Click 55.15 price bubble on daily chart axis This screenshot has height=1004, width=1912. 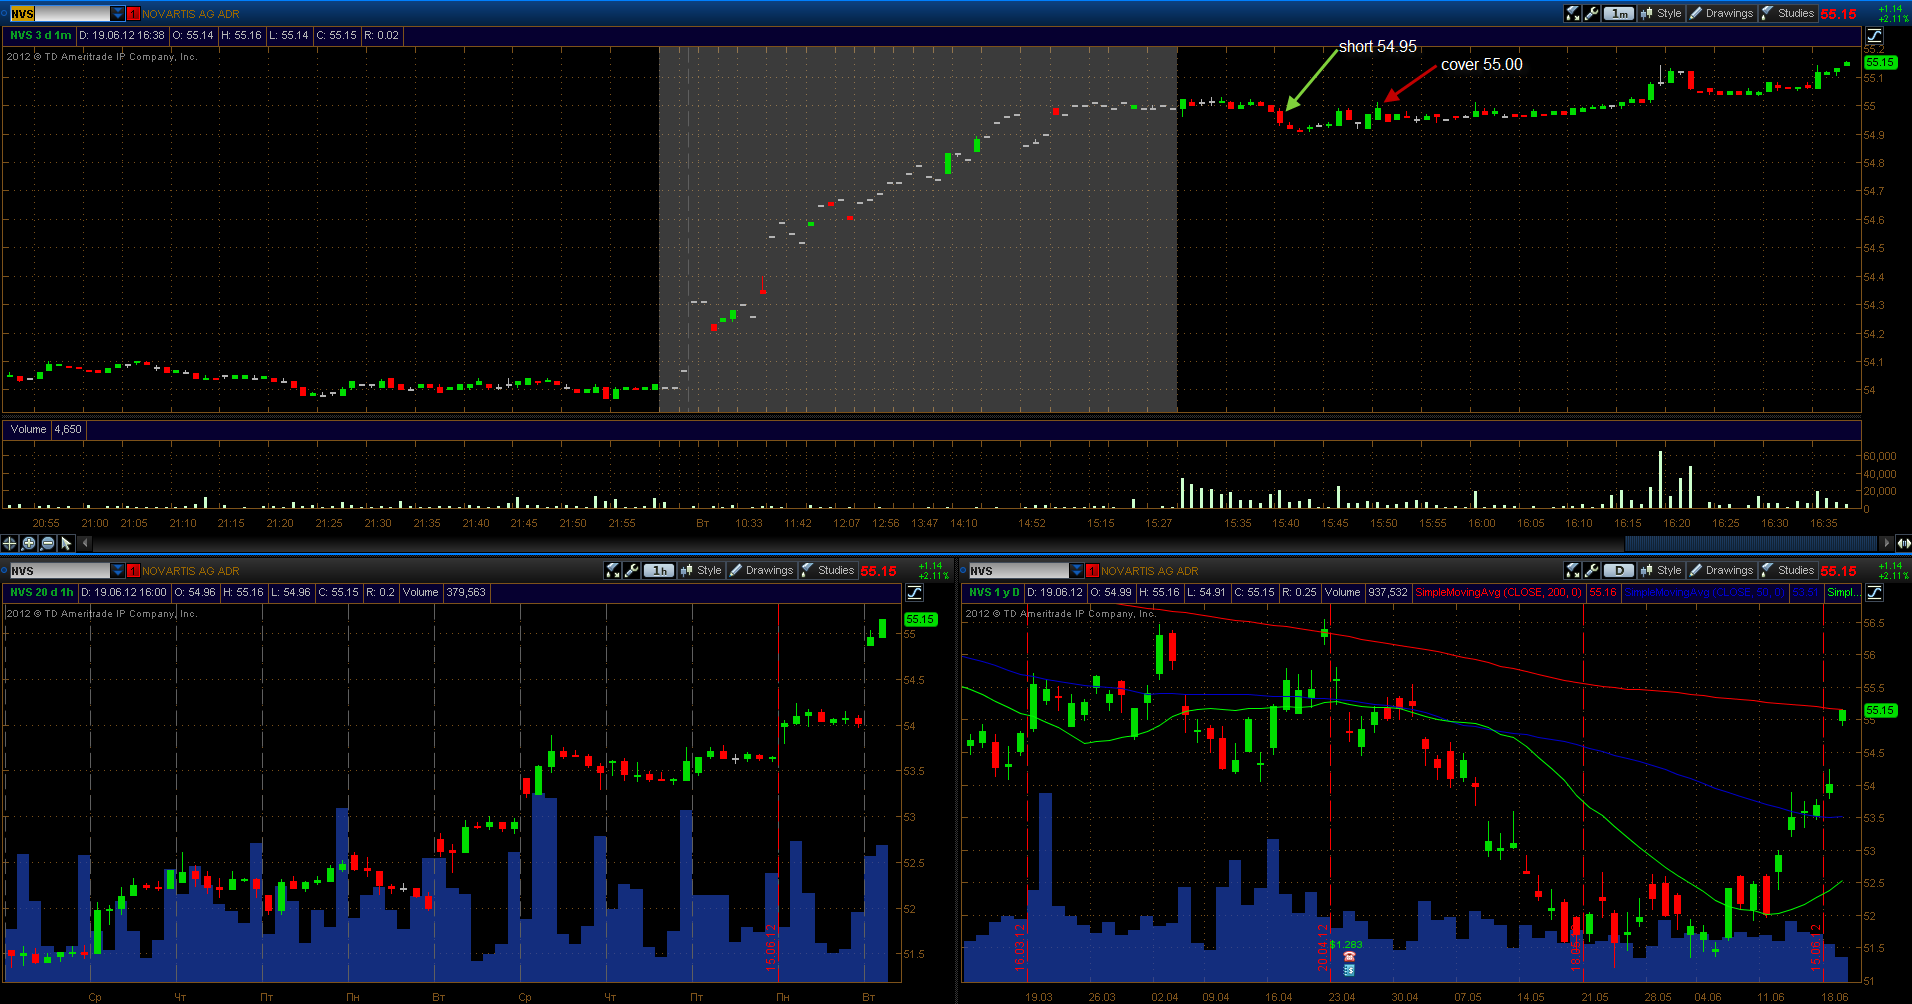coord(1880,710)
